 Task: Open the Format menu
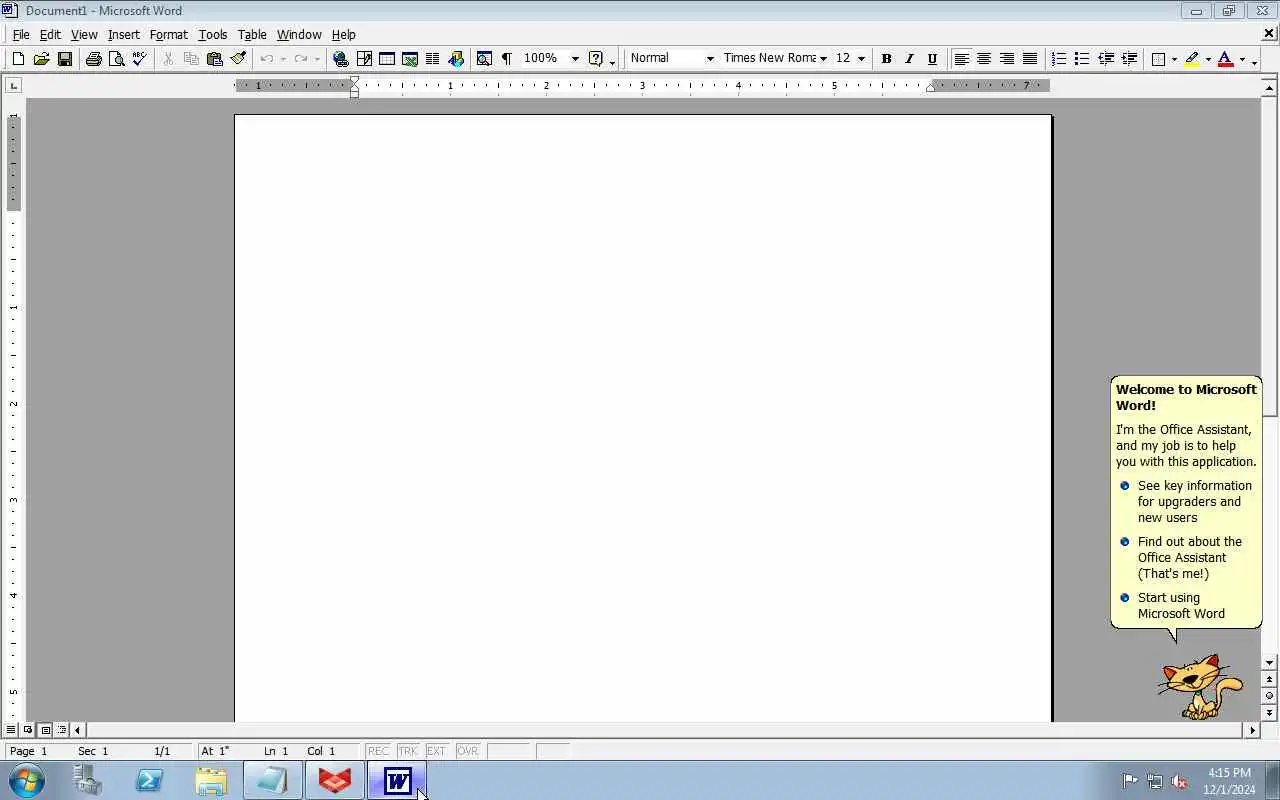pyautogui.click(x=168, y=34)
